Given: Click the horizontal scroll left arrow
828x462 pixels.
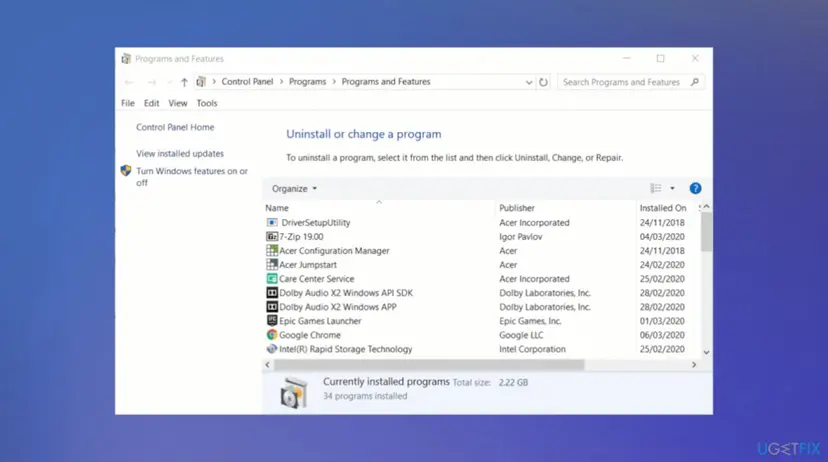Looking at the screenshot, I should point(267,364).
